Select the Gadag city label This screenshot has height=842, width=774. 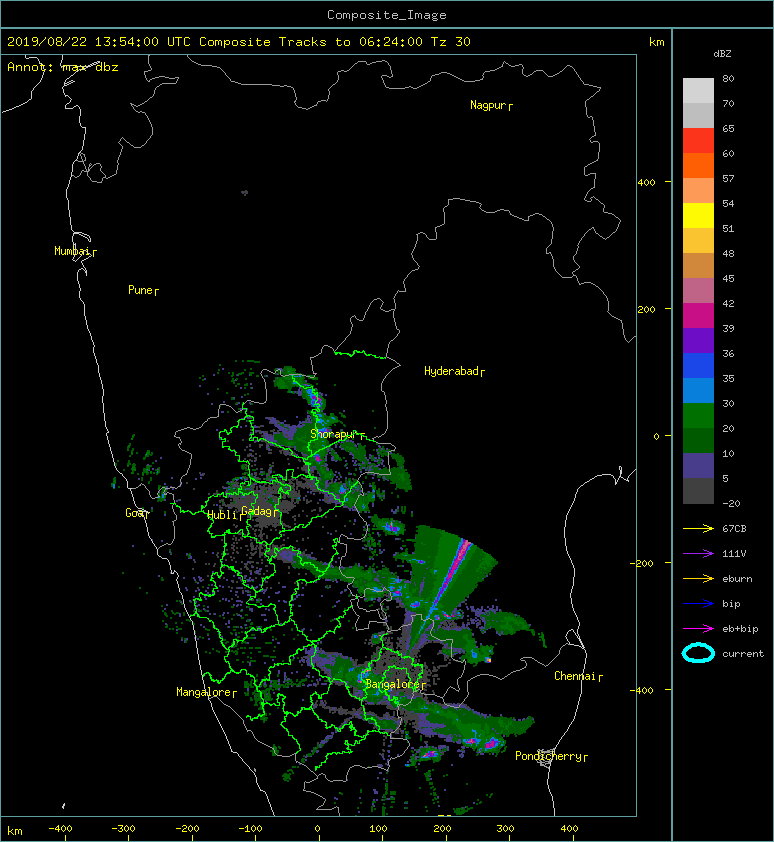pos(257,511)
